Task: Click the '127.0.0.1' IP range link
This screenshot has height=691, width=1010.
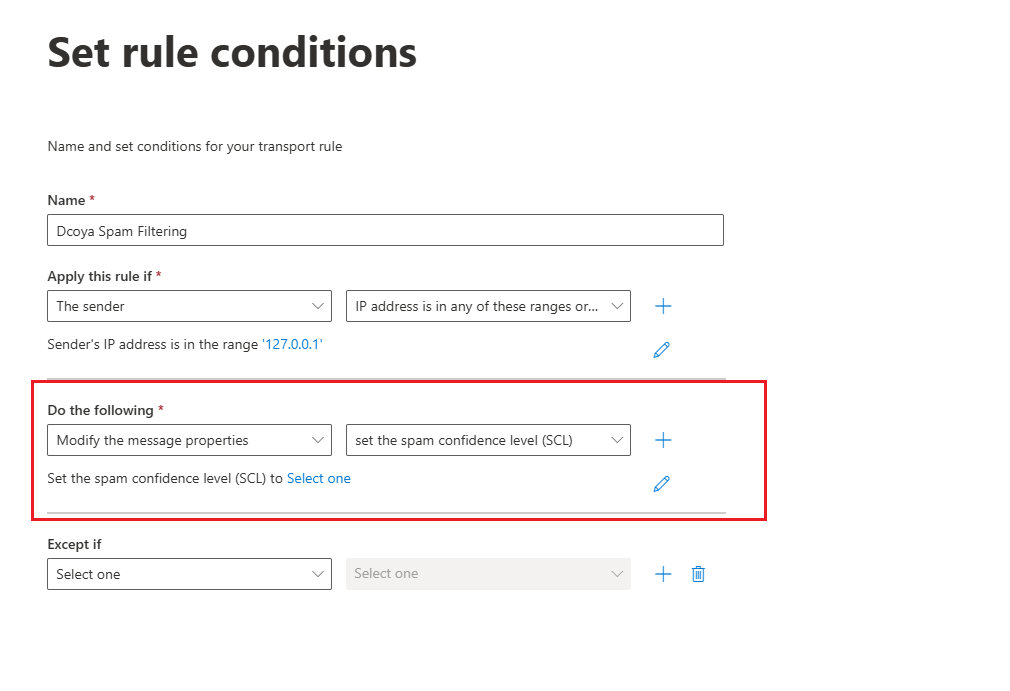Action: click(292, 345)
